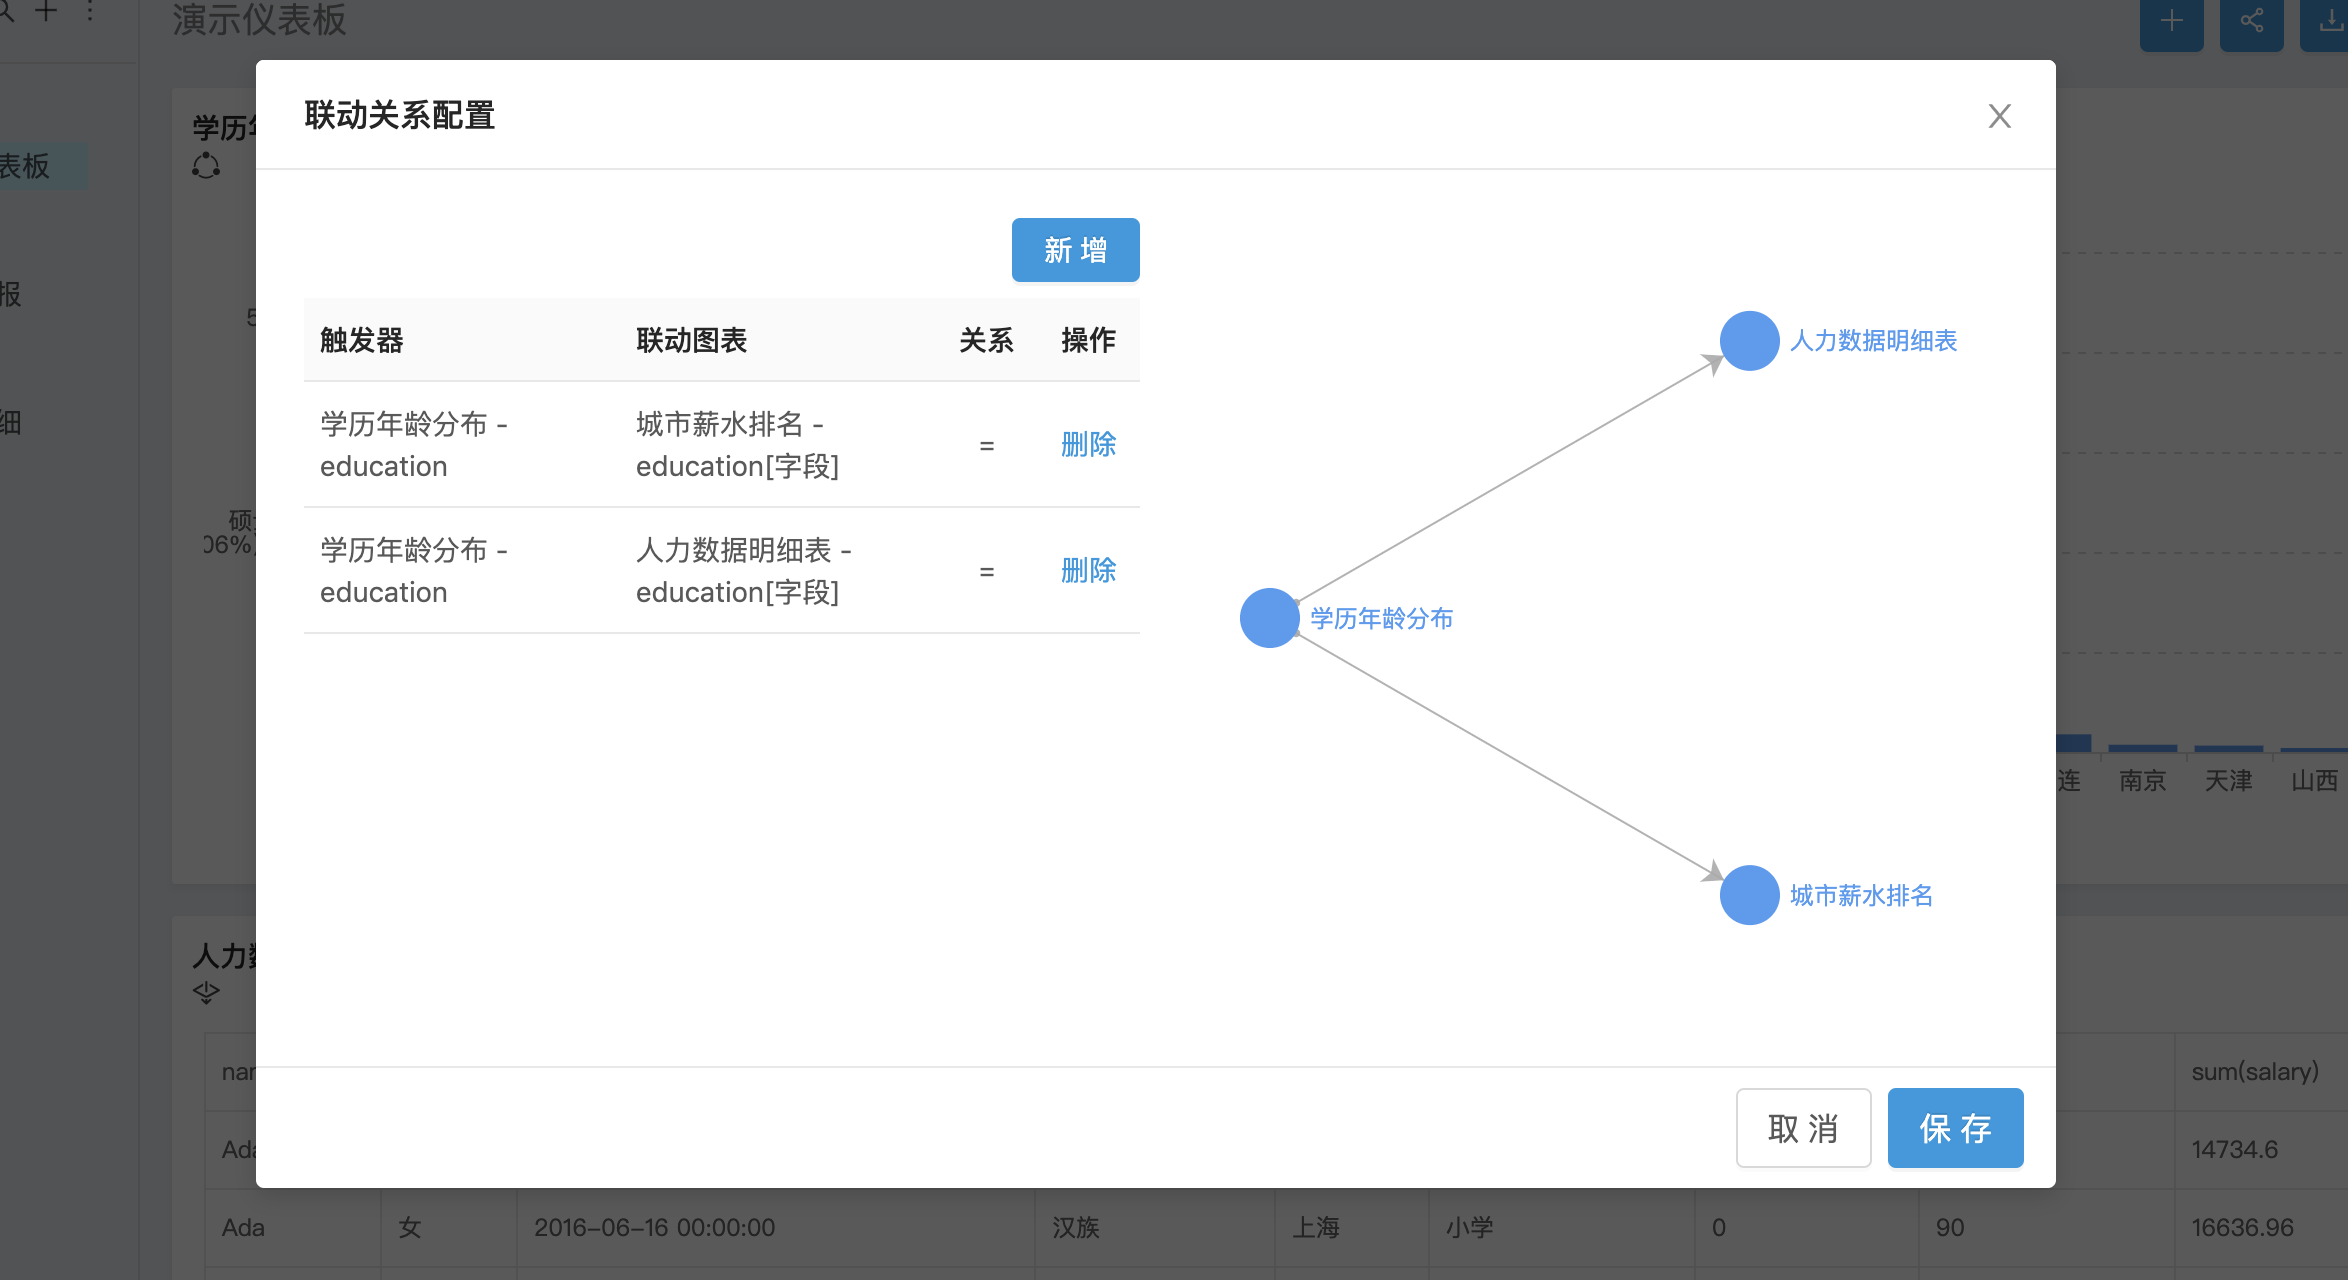The height and width of the screenshot is (1280, 2348).
Task: Click the 触发器 column header
Action: (x=361, y=340)
